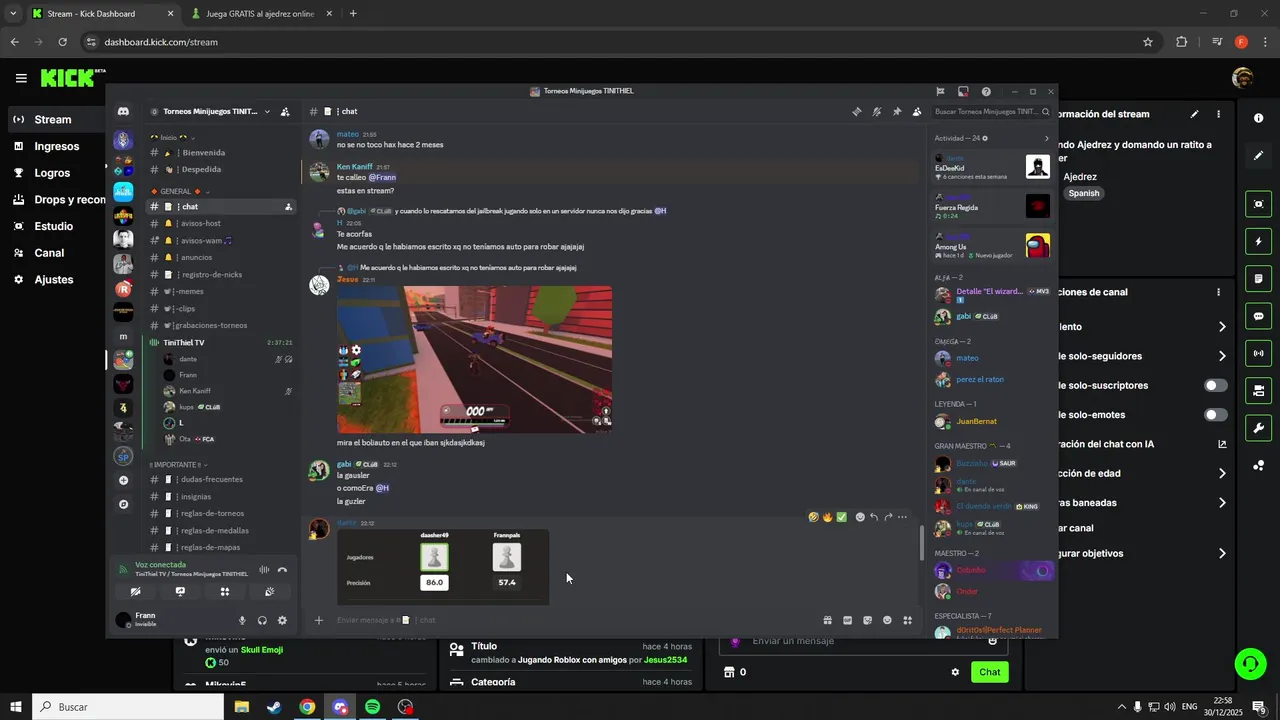Click the Discord message attach plus button

click(x=319, y=620)
